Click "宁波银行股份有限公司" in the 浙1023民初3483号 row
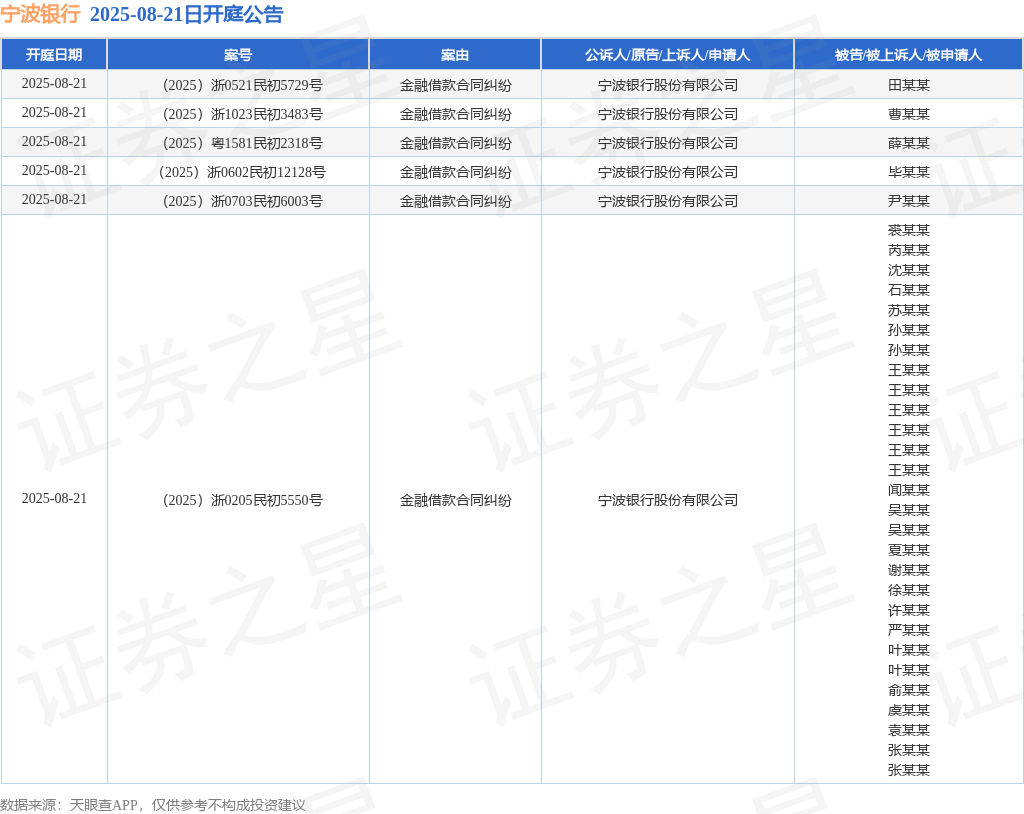Screen dimensions: 1024x814 (x=668, y=114)
